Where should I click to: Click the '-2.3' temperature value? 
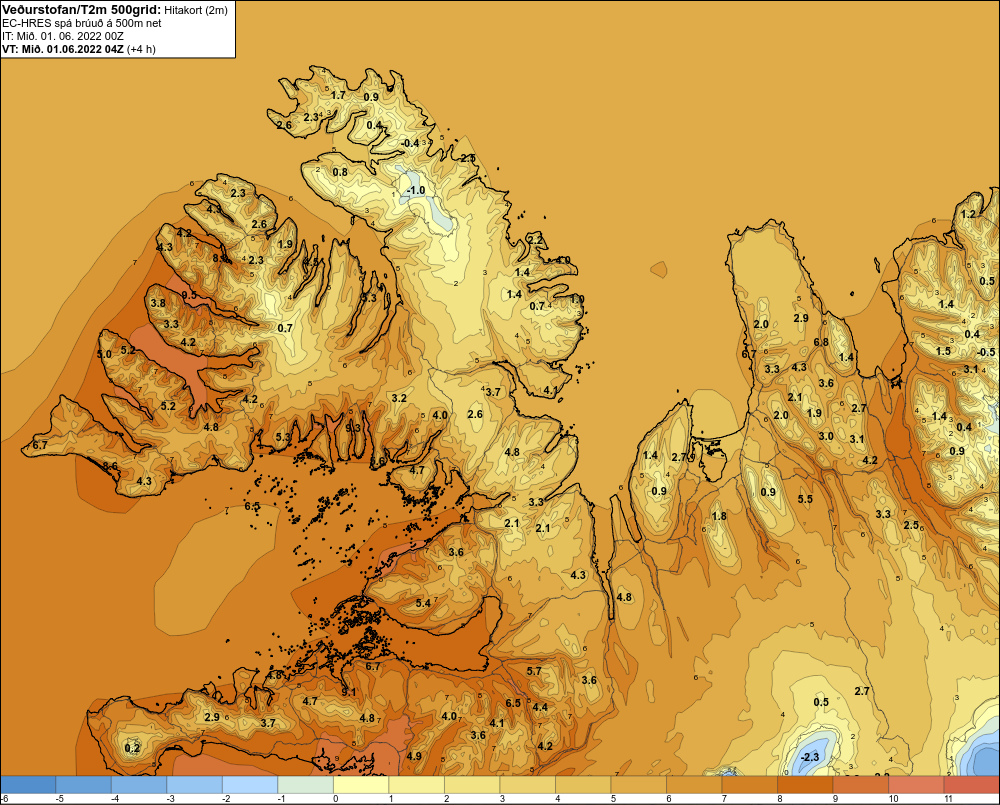tap(809, 757)
